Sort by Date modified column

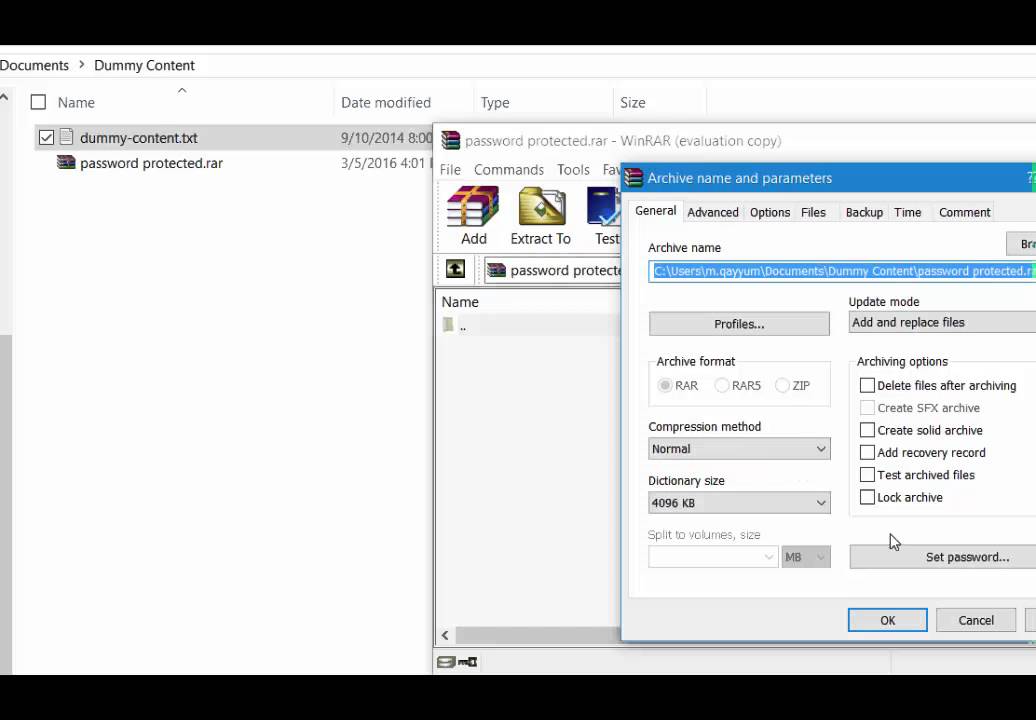pos(386,102)
